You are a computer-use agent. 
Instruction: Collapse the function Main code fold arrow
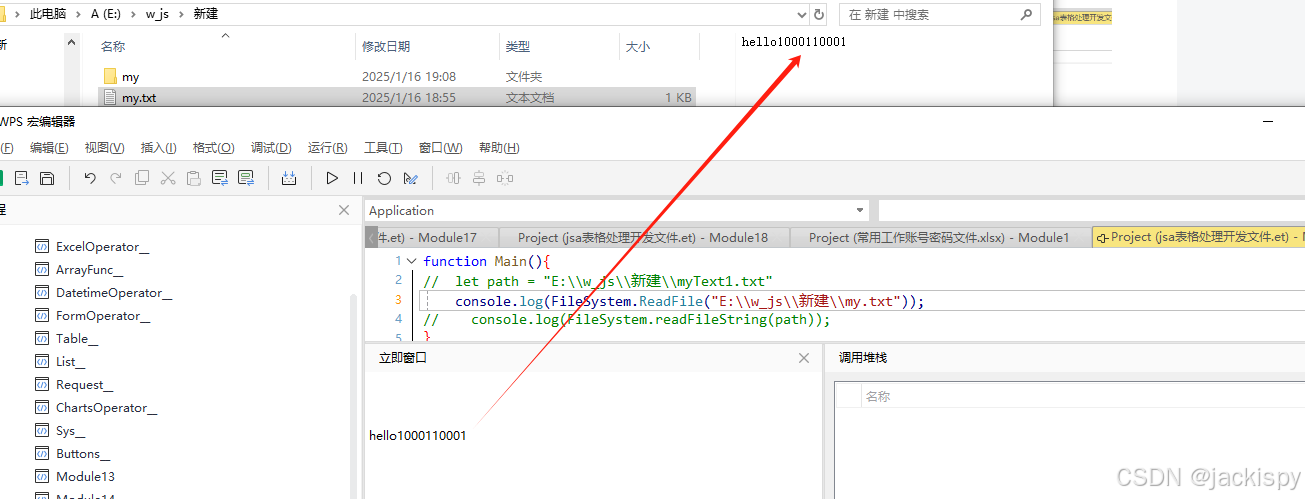click(413, 262)
